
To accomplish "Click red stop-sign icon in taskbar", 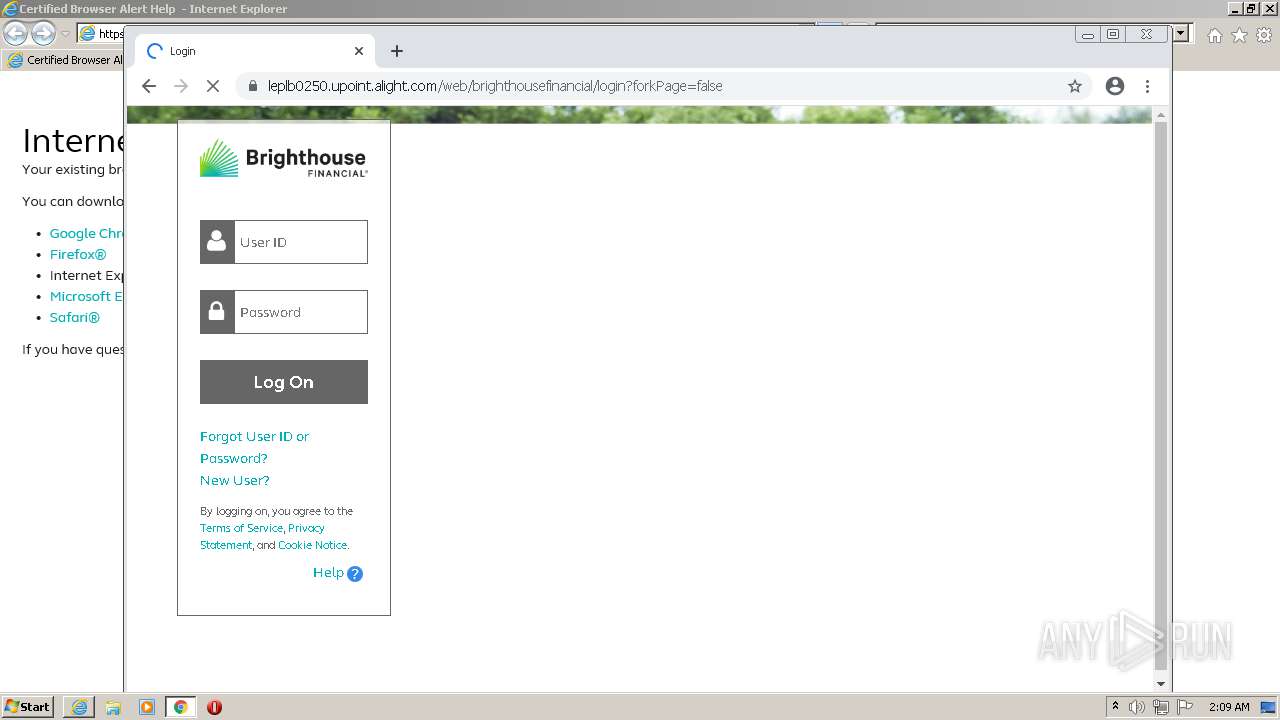I will coord(214,707).
